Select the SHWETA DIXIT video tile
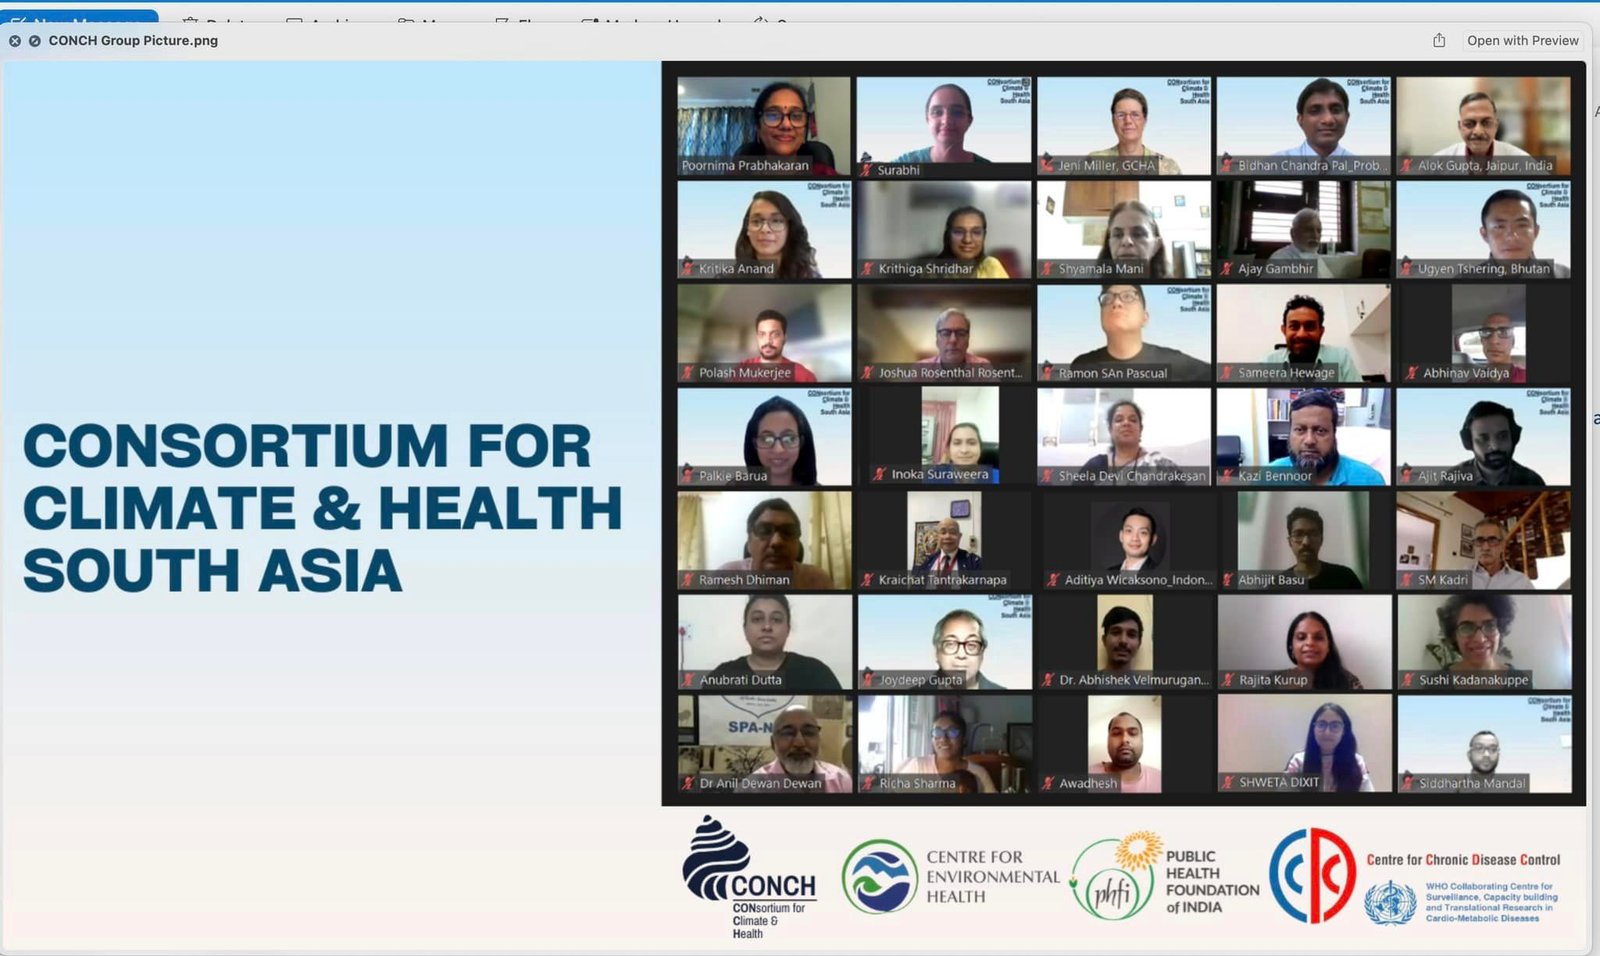The height and width of the screenshot is (956, 1600). (1303, 743)
